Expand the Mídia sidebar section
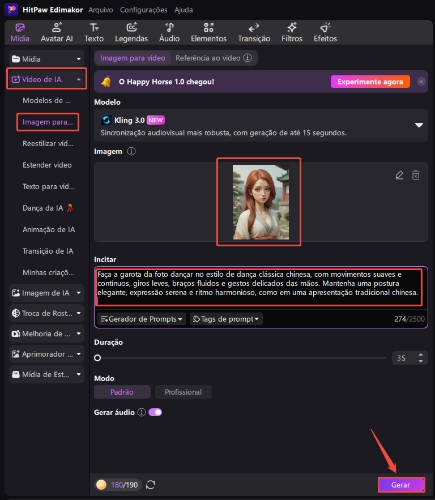435x500 pixels. click(46, 59)
